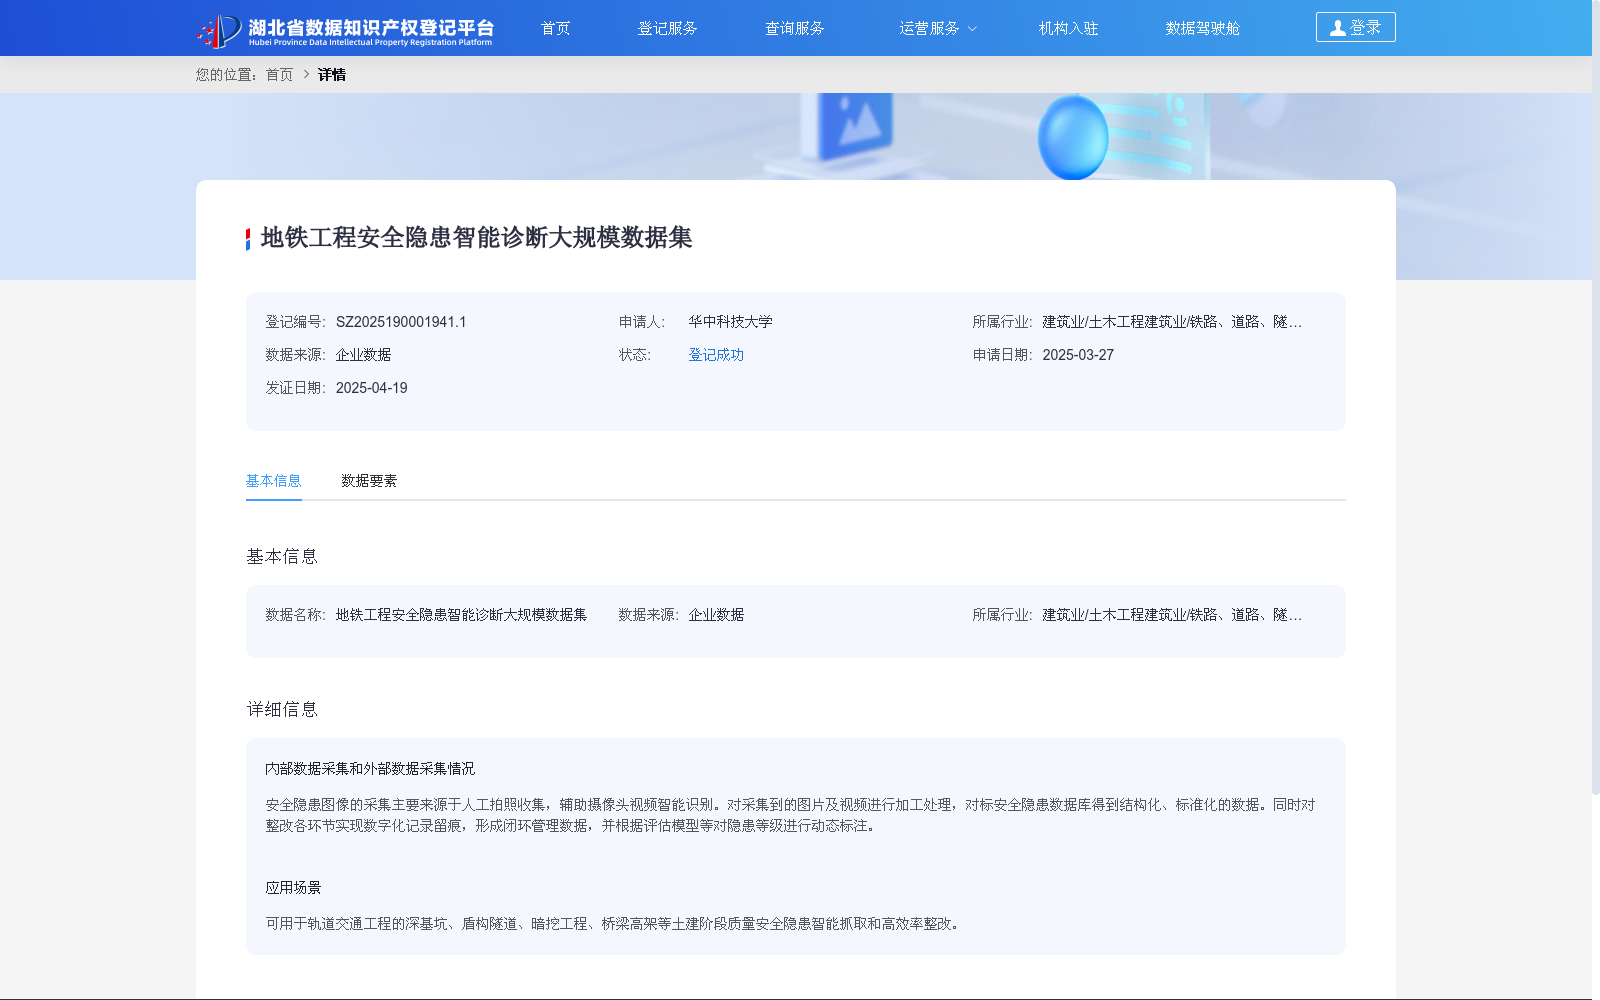The width and height of the screenshot is (1600, 1000).
Task: Click the 数据名称 value in 基本信息 section
Action: 461,615
